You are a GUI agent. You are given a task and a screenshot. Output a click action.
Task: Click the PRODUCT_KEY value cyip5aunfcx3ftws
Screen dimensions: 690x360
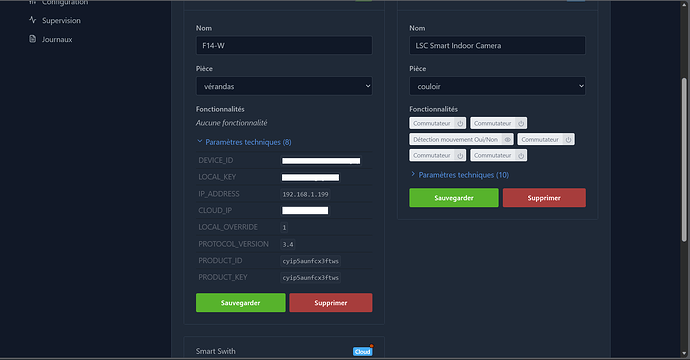pyautogui.click(x=311, y=278)
